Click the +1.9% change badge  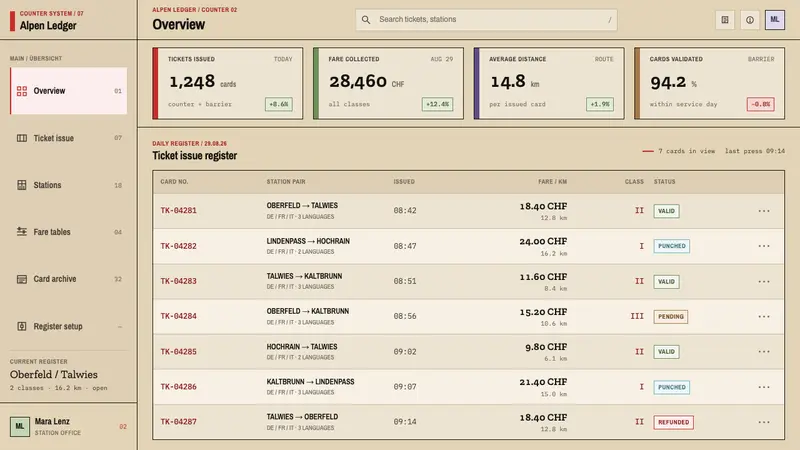[x=599, y=104]
